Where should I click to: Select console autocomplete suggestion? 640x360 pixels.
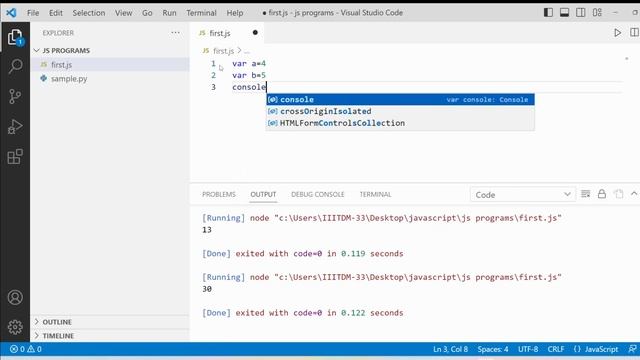click(x=400, y=100)
